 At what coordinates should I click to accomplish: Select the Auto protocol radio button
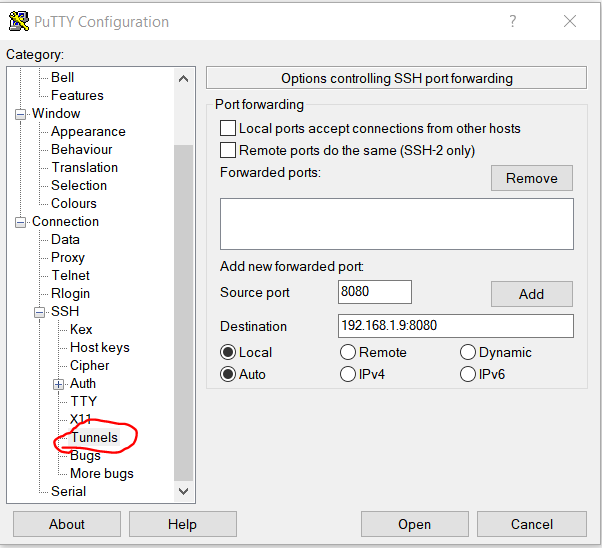pos(228,374)
